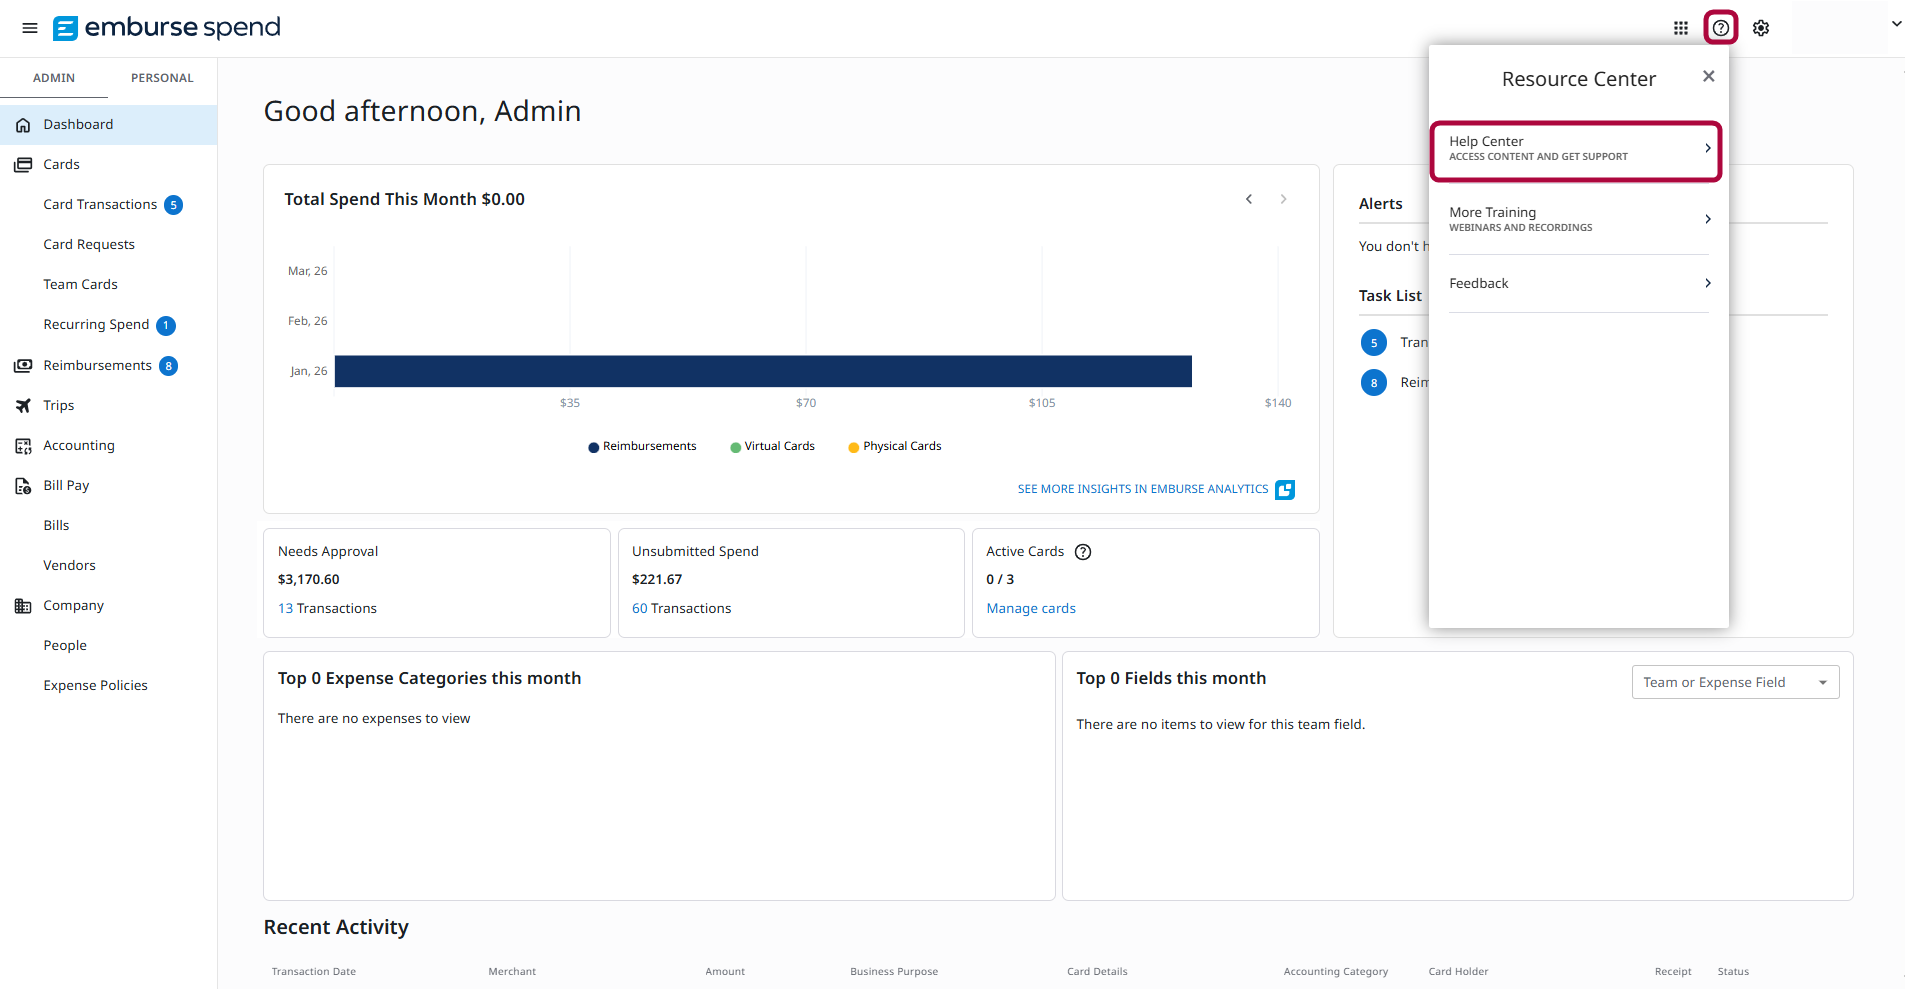Open the Dashboard home icon
Viewport: 1905px width, 989px height.
coord(22,124)
